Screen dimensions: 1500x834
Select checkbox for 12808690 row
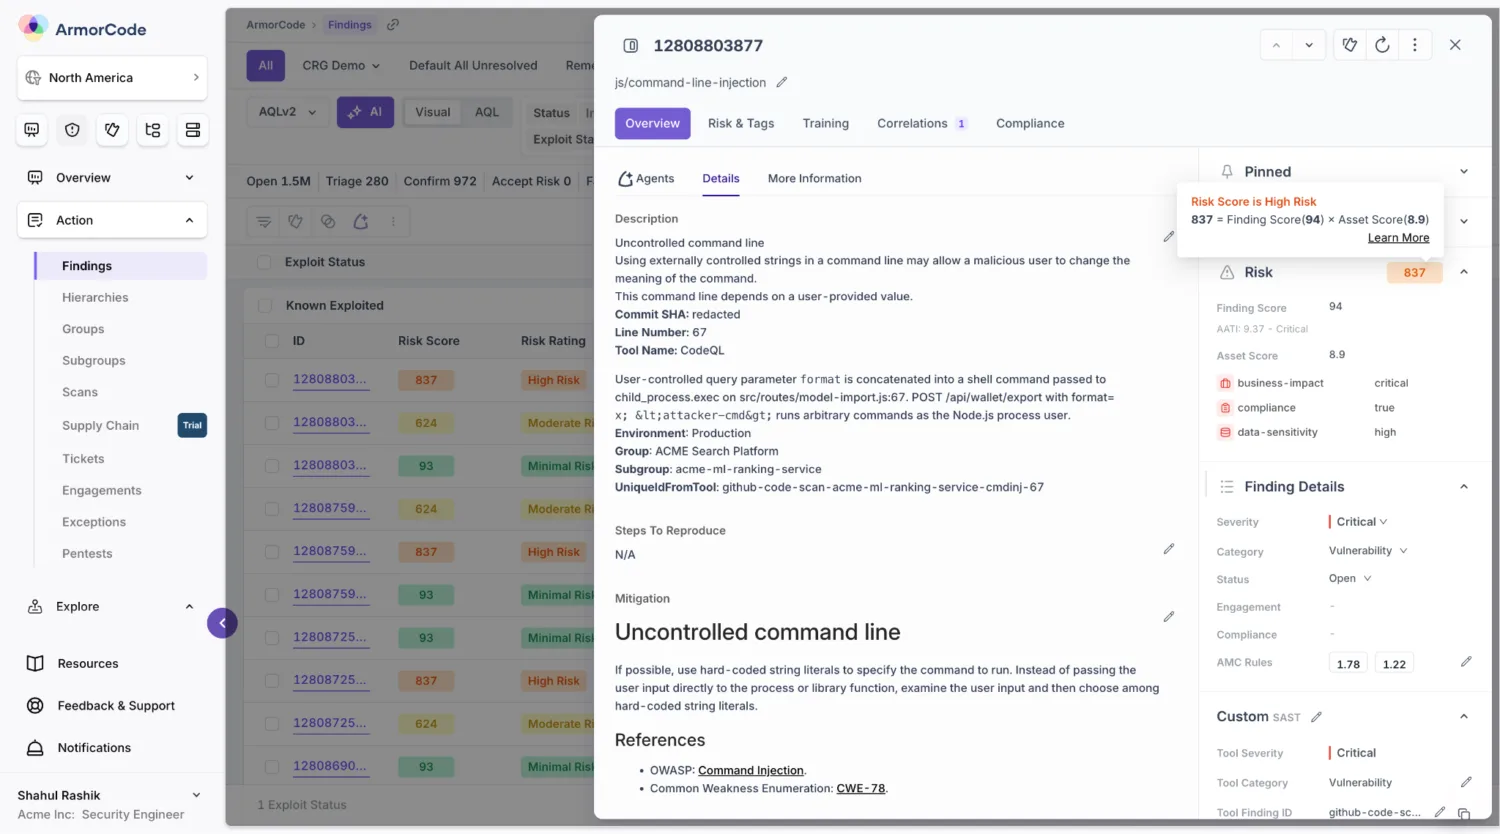pos(272,767)
